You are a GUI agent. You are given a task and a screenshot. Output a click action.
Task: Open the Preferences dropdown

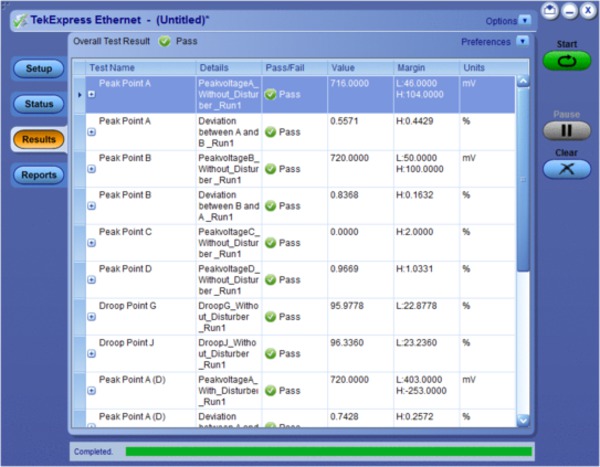coord(523,42)
